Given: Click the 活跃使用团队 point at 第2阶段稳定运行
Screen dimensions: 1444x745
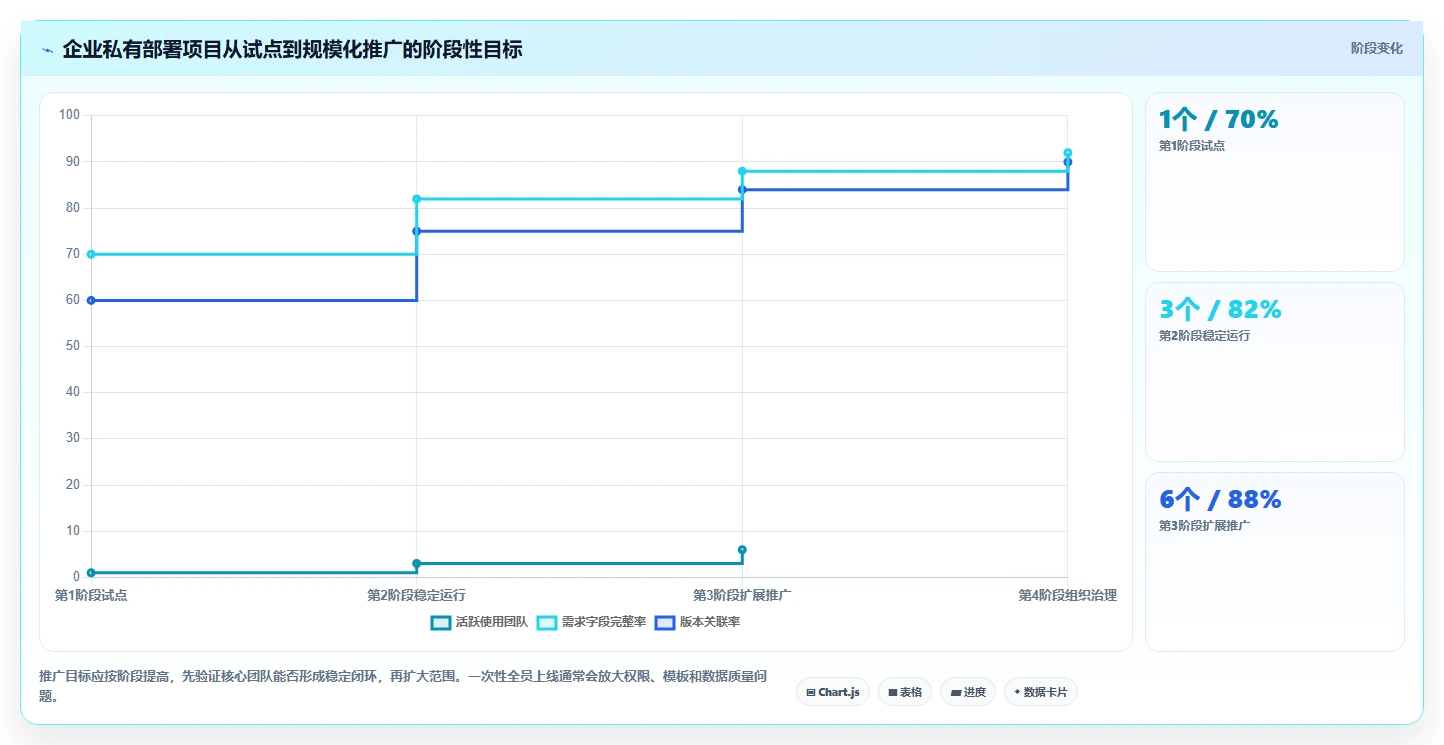Looking at the screenshot, I should click(x=417, y=564).
